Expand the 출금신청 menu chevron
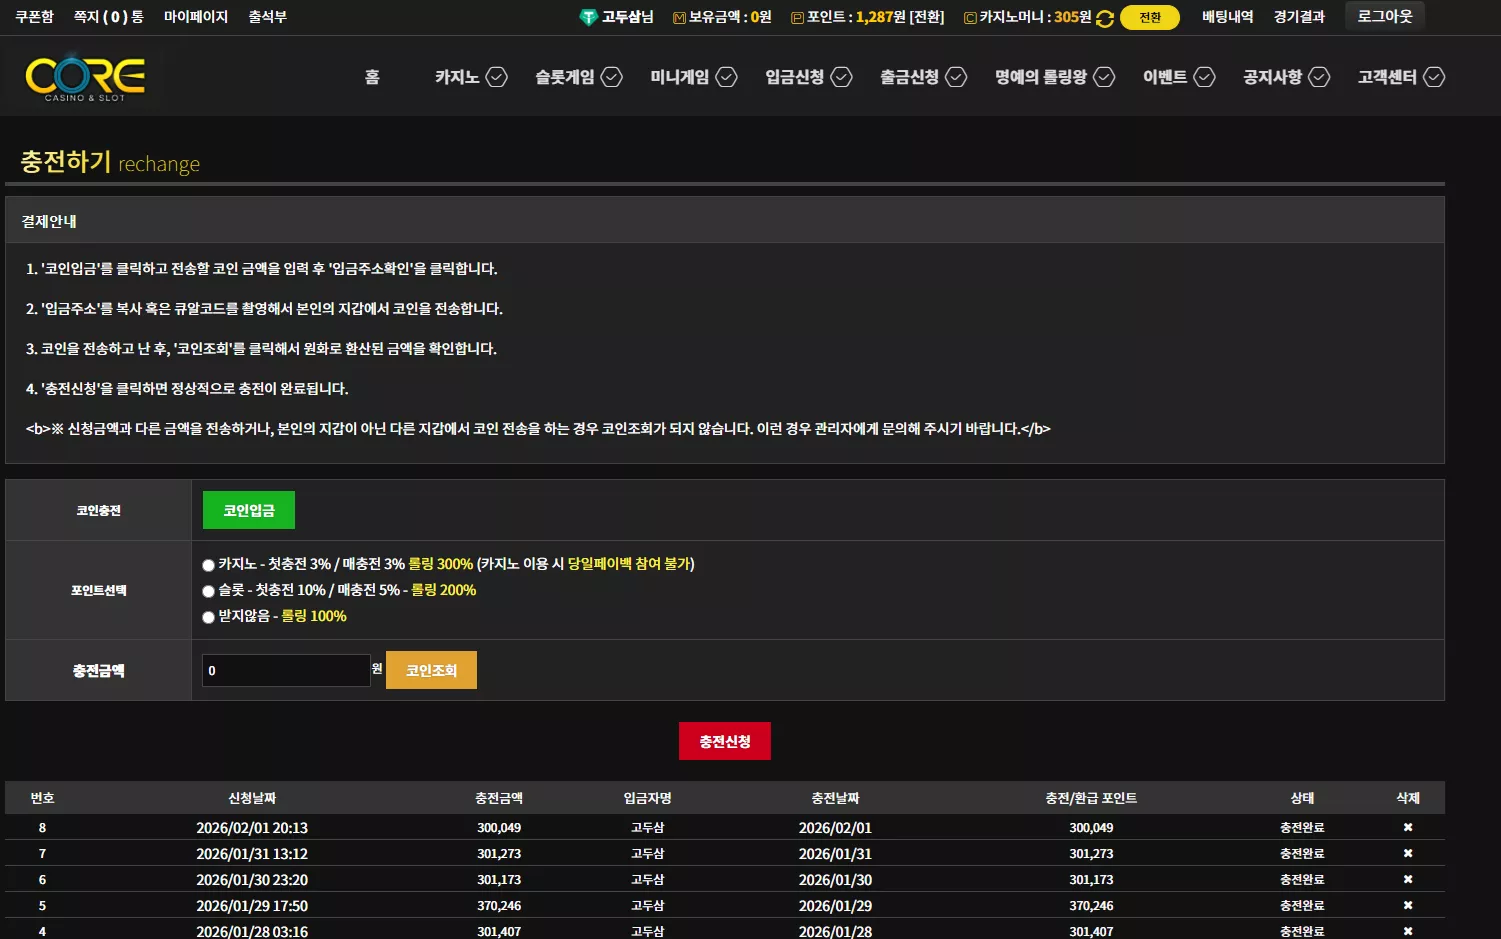1501x939 pixels. click(957, 77)
